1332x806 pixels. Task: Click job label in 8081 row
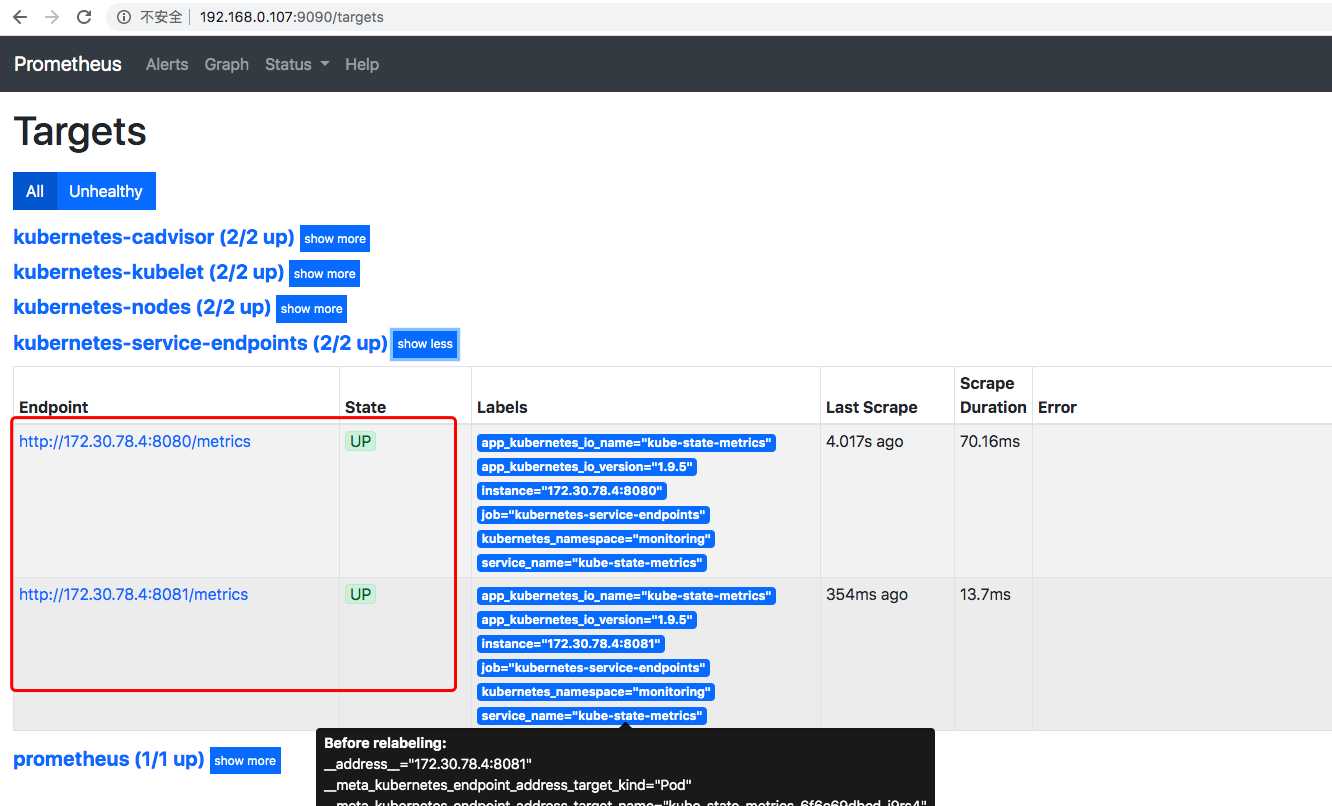click(593, 668)
